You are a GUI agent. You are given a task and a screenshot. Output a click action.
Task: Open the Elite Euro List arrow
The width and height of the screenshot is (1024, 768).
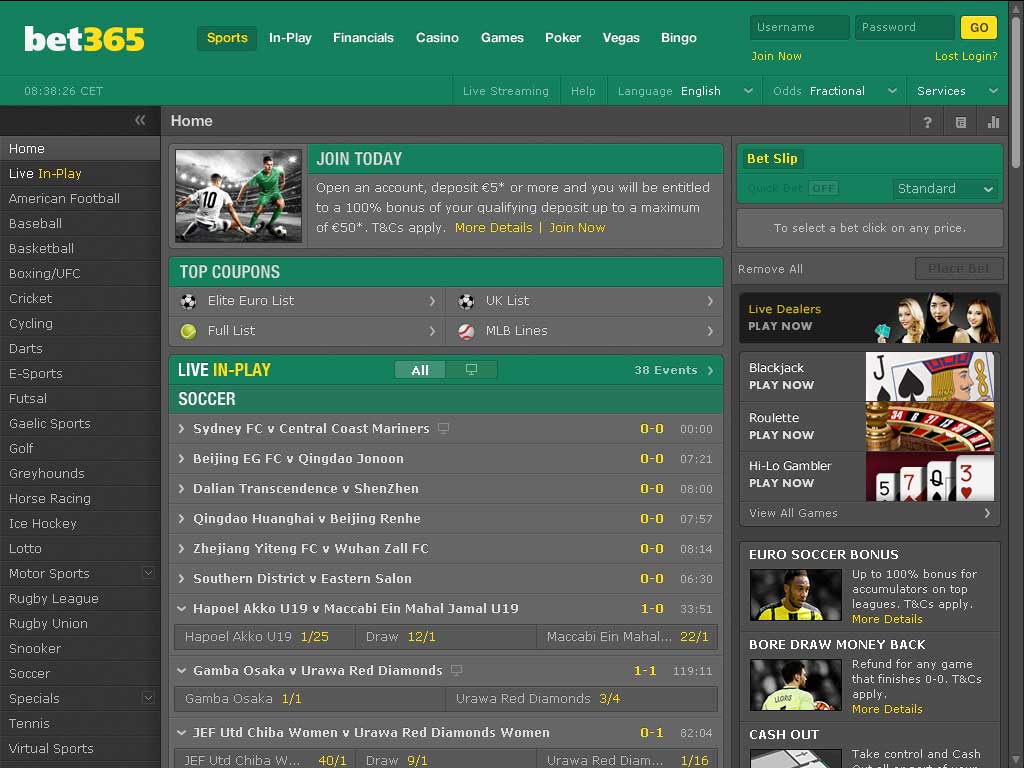pos(432,301)
